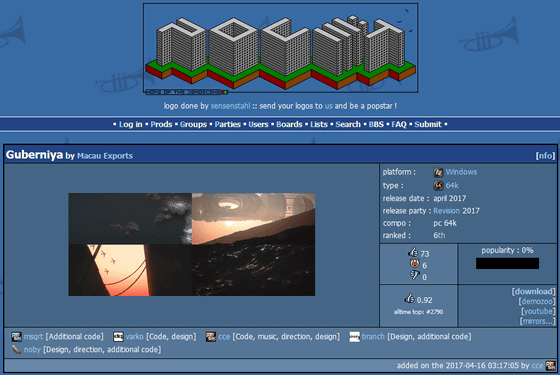Click the Guberniya screenshot image

pyautogui.click(x=192, y=244)
